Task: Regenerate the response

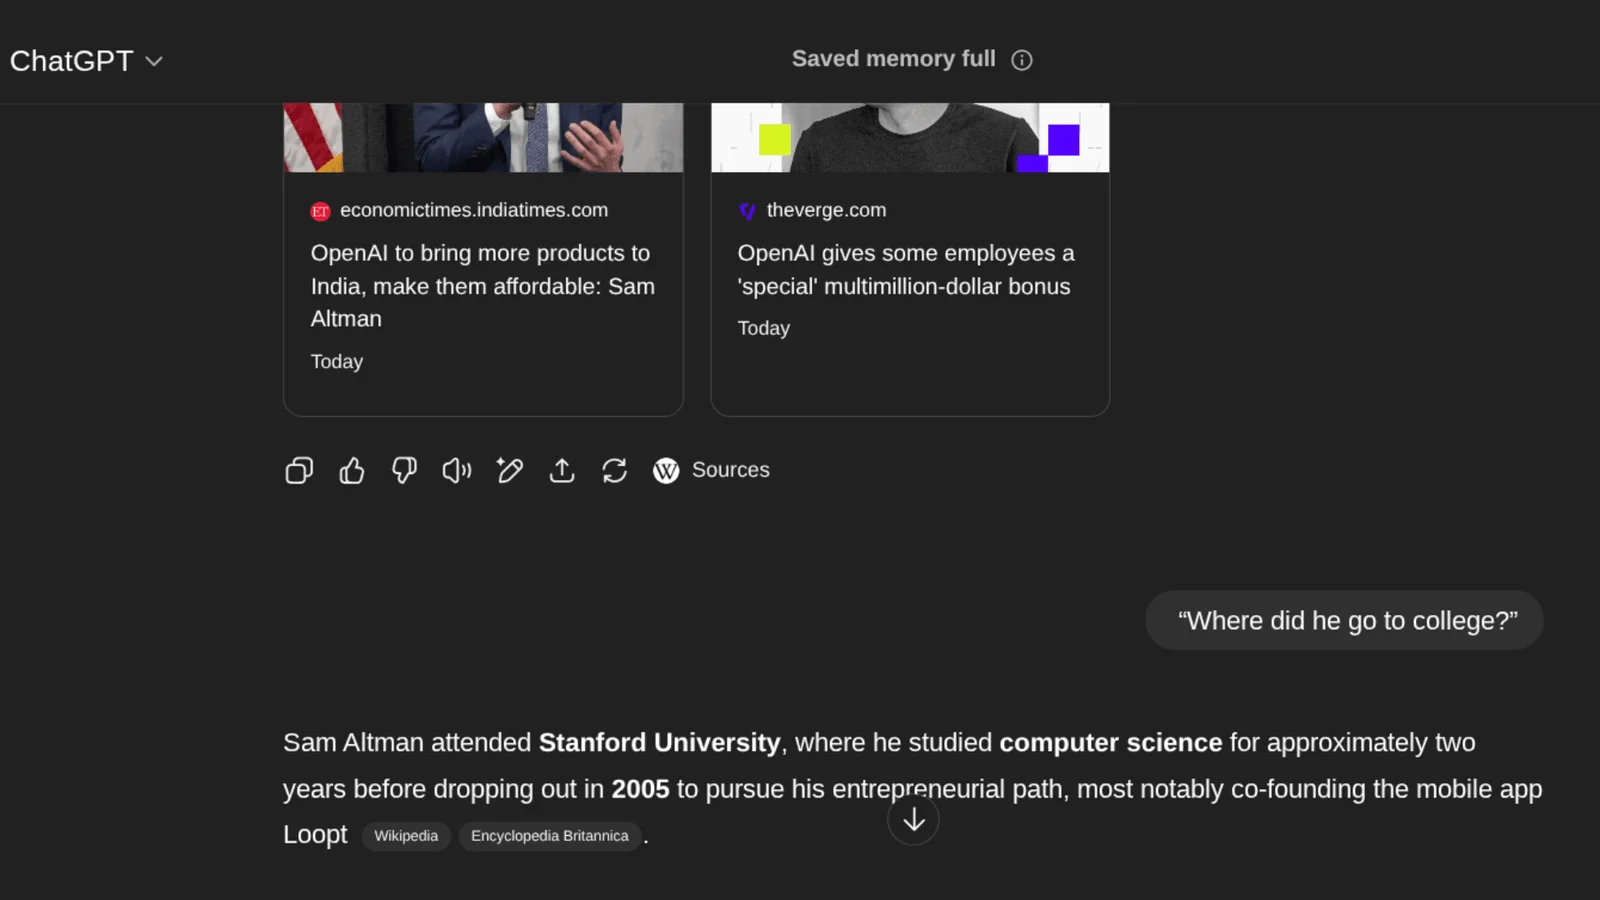Action: (614, 470)
